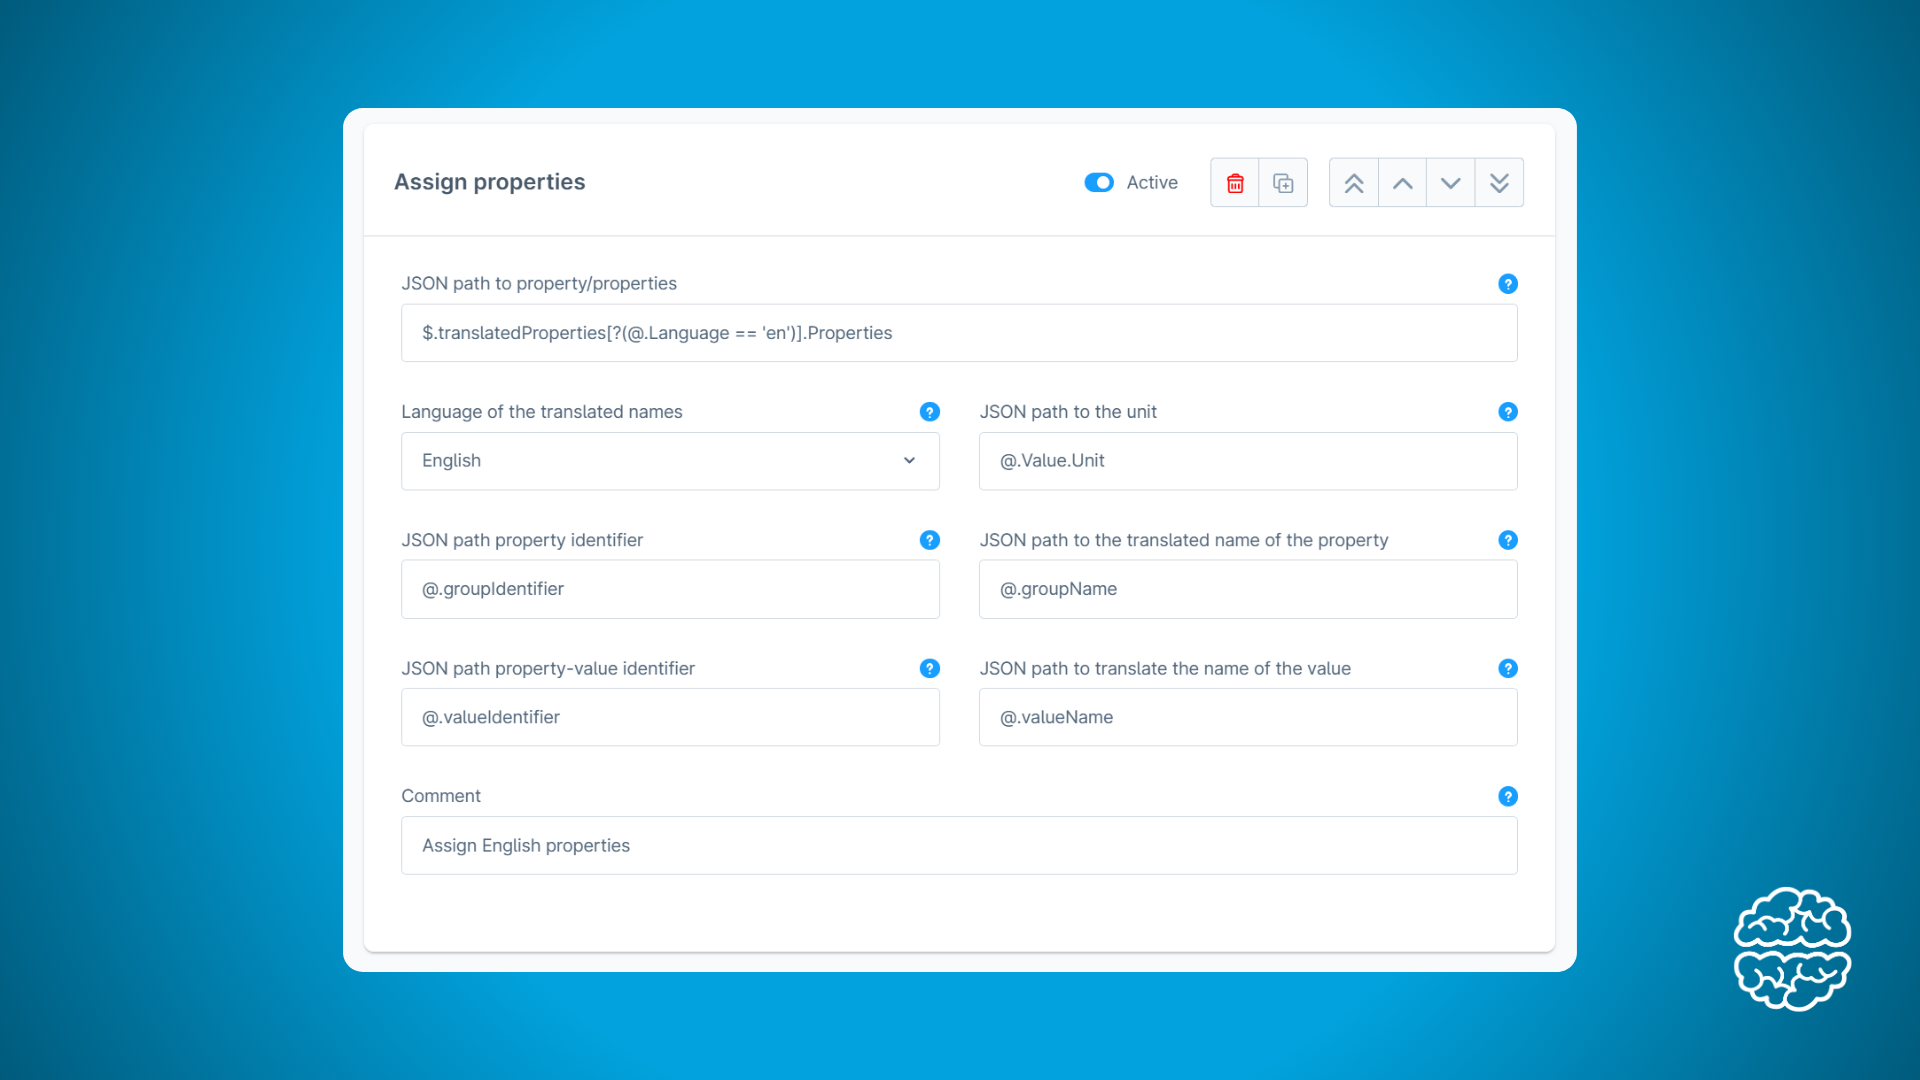Click the Comment label
The width and height of the screenshot is (1920, 1080).
pos(441,796)
